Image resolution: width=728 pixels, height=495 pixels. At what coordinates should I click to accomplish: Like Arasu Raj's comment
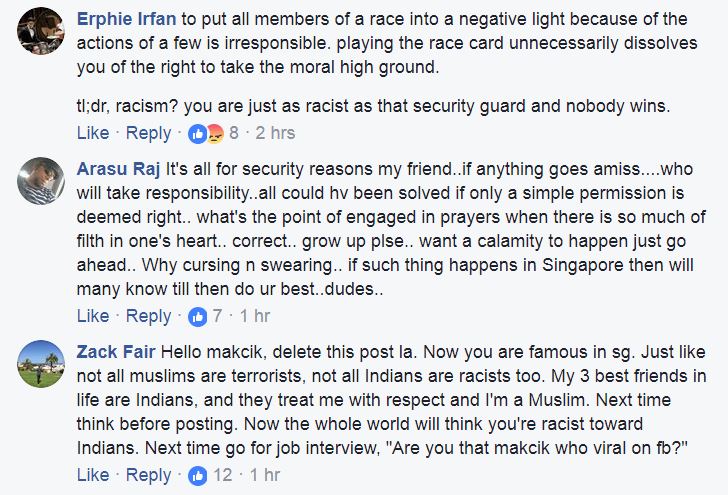(x=93, y=316)
